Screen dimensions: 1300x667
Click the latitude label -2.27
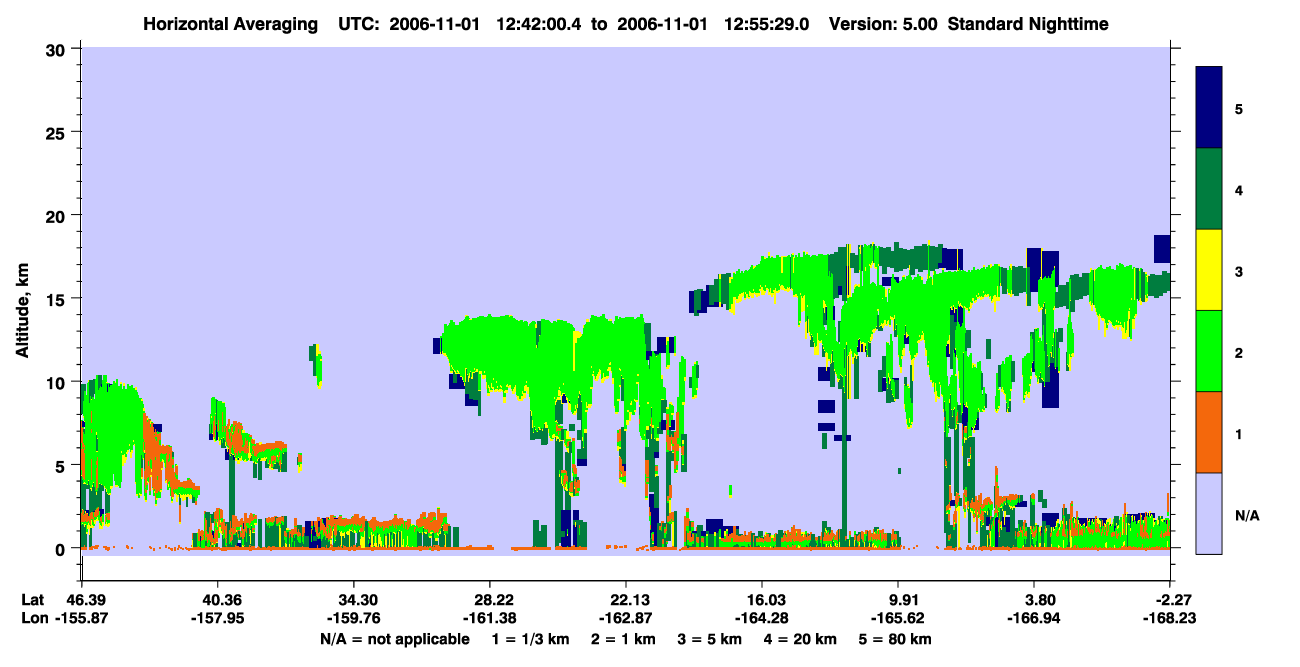(1169, 599)
